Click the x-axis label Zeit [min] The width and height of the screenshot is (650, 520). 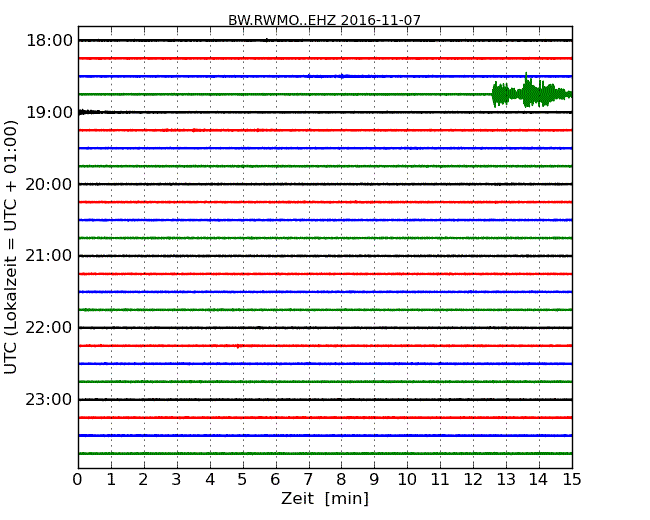(325, 498)
